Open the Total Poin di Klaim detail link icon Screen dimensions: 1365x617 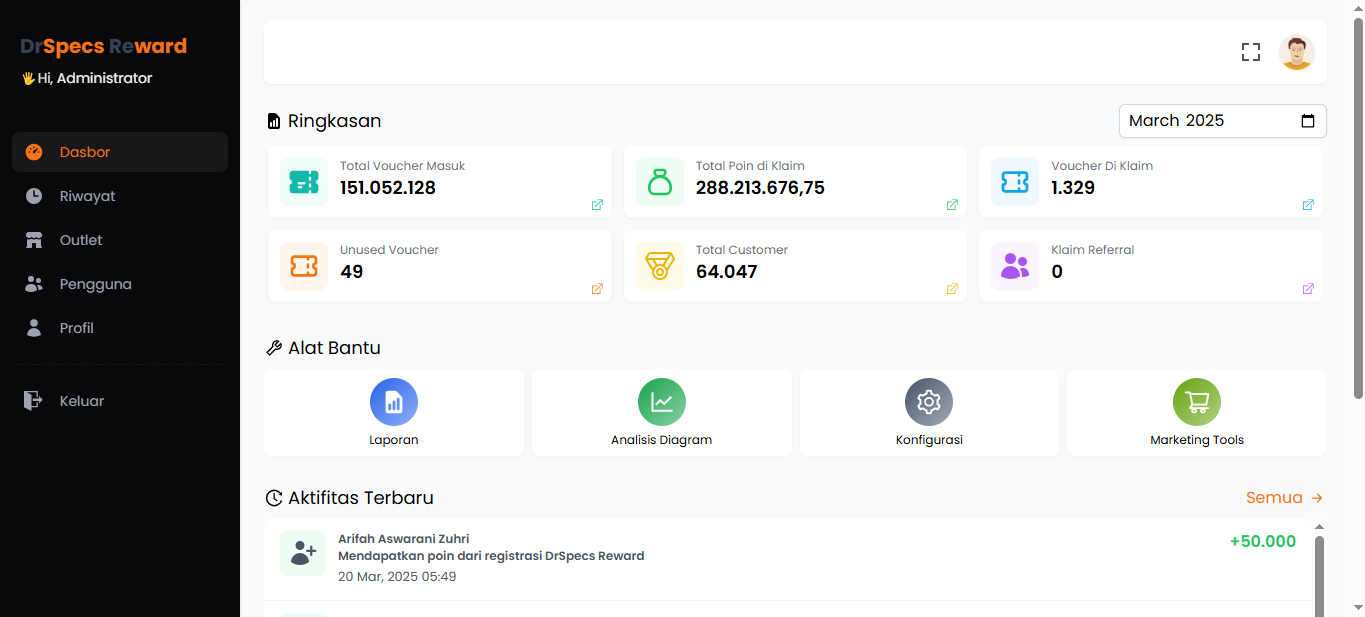[952, 205]
